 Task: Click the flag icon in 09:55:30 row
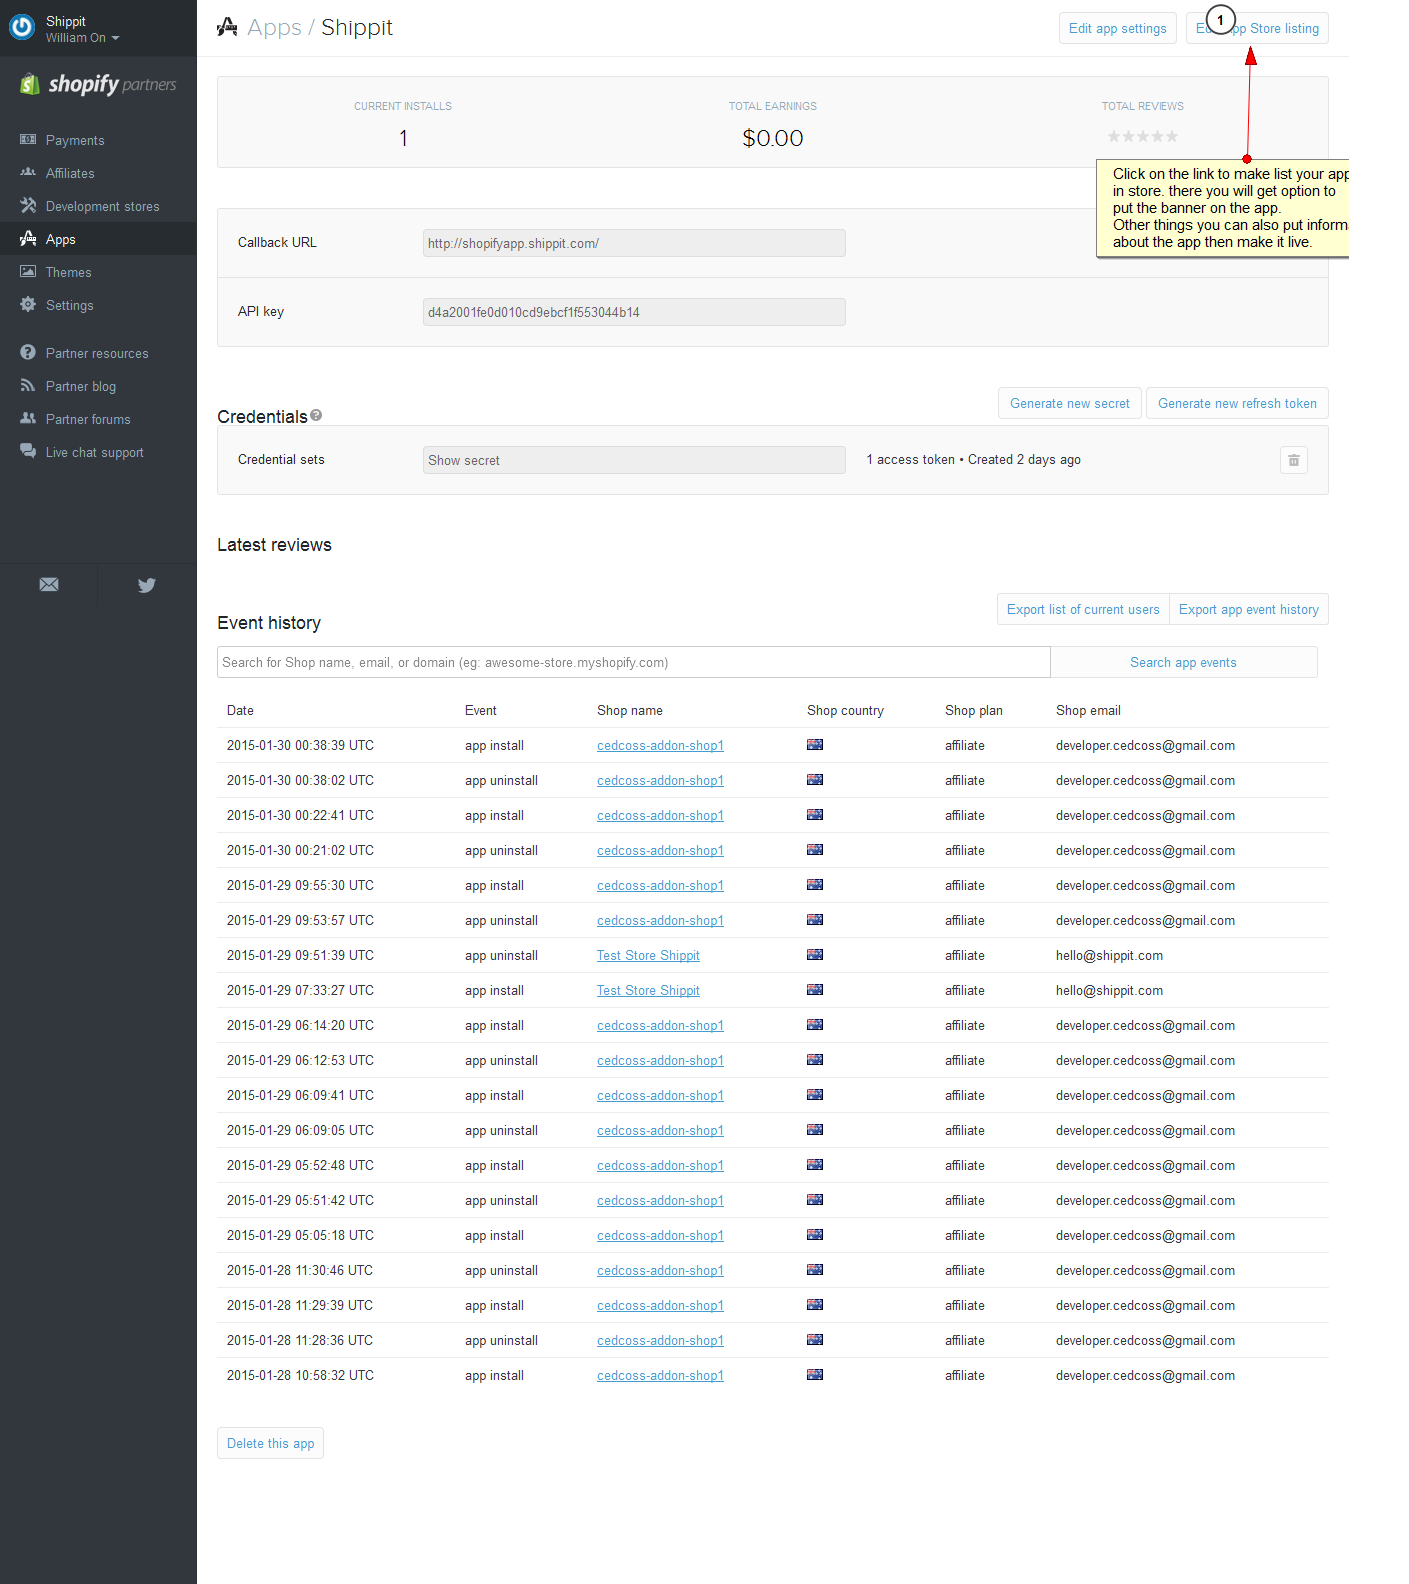(x=815, y=884)
